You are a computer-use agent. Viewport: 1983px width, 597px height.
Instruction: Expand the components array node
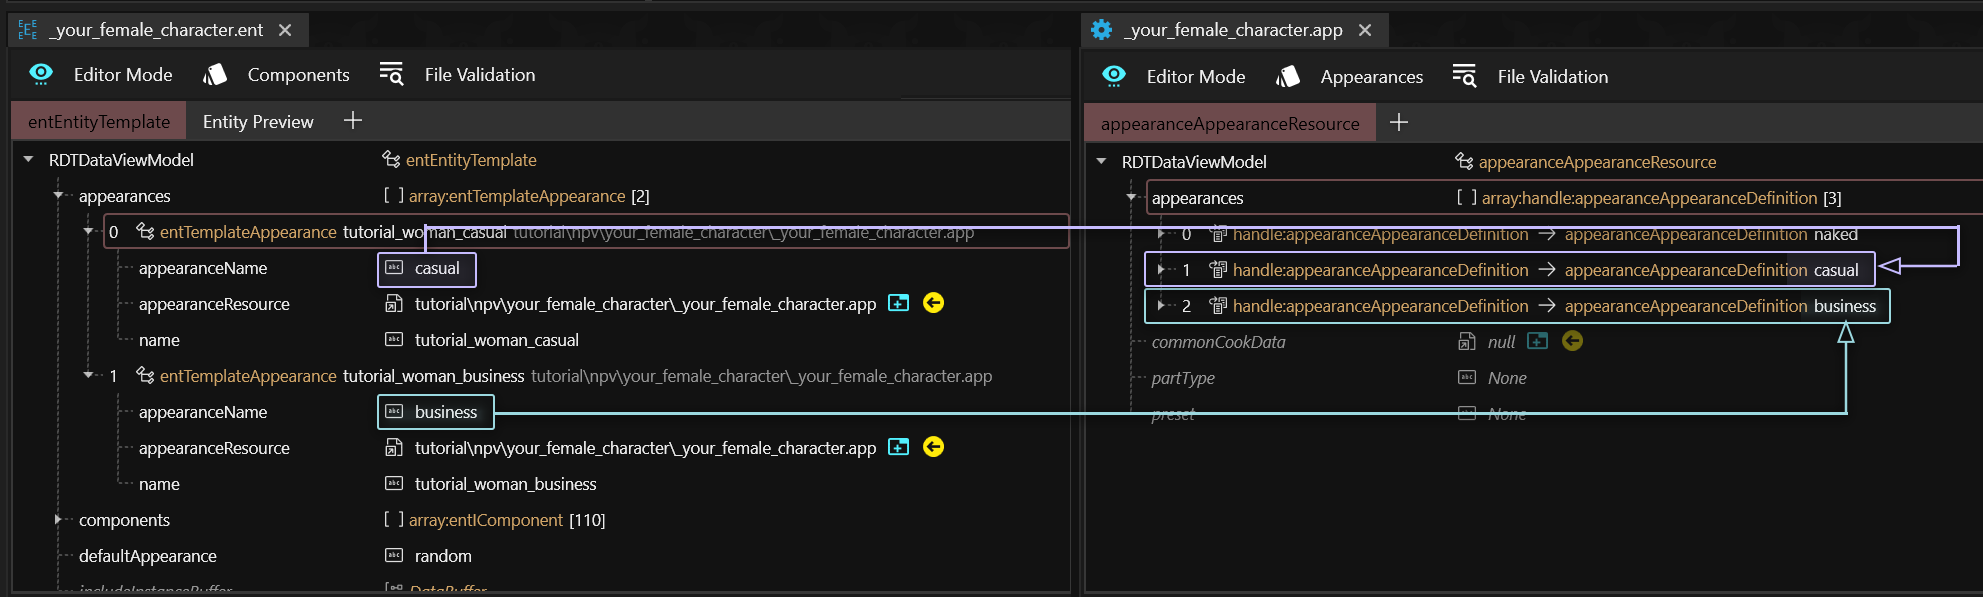pyautogui.click(x=58, y=520)
